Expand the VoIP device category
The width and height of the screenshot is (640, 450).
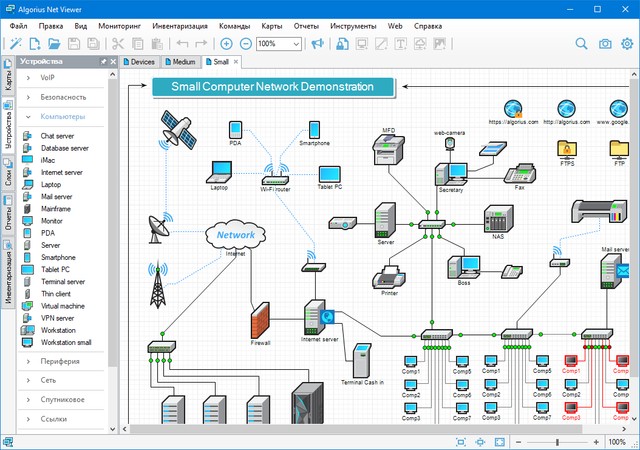pyautogui.click(x=47, y=77)
